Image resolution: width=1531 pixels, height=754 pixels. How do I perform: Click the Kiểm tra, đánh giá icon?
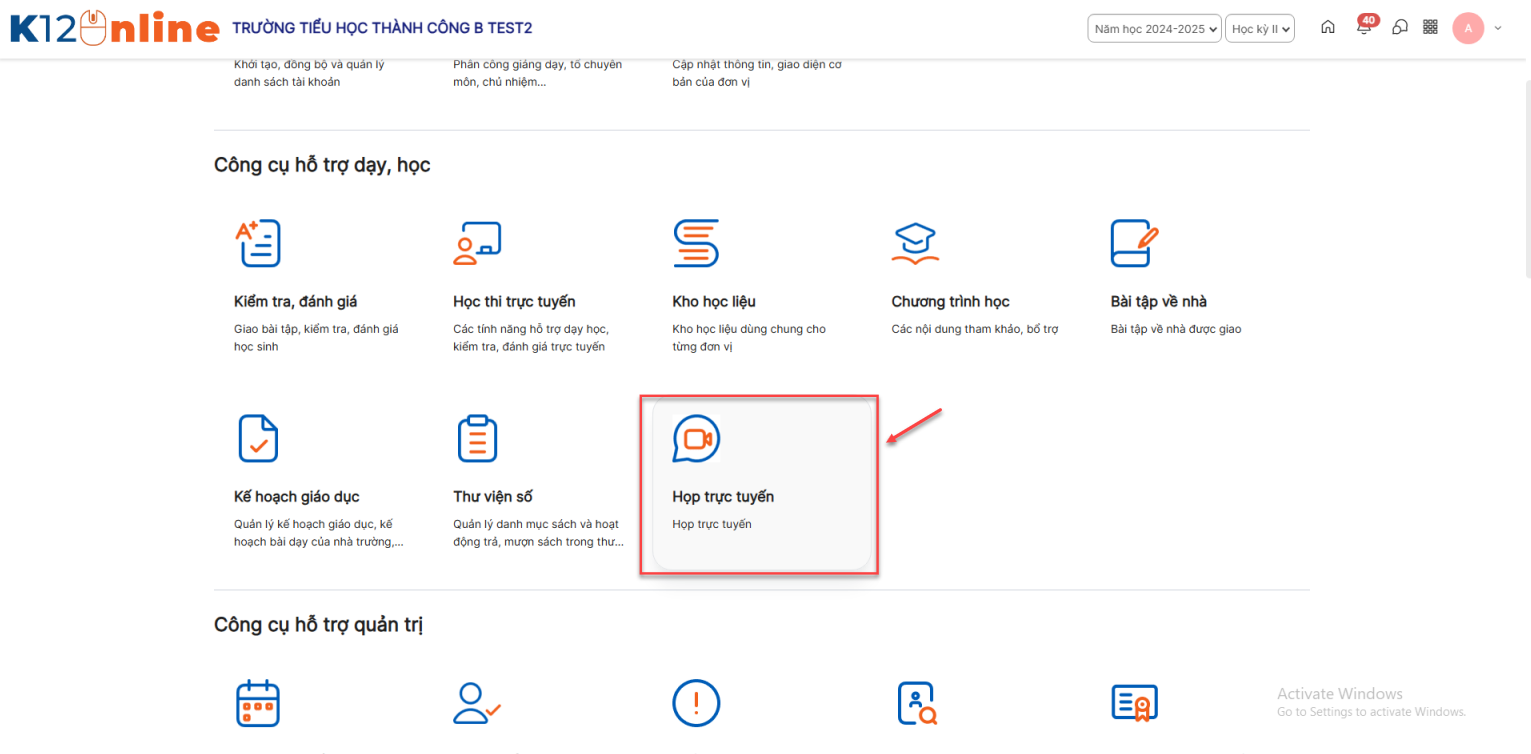(257, 243)
